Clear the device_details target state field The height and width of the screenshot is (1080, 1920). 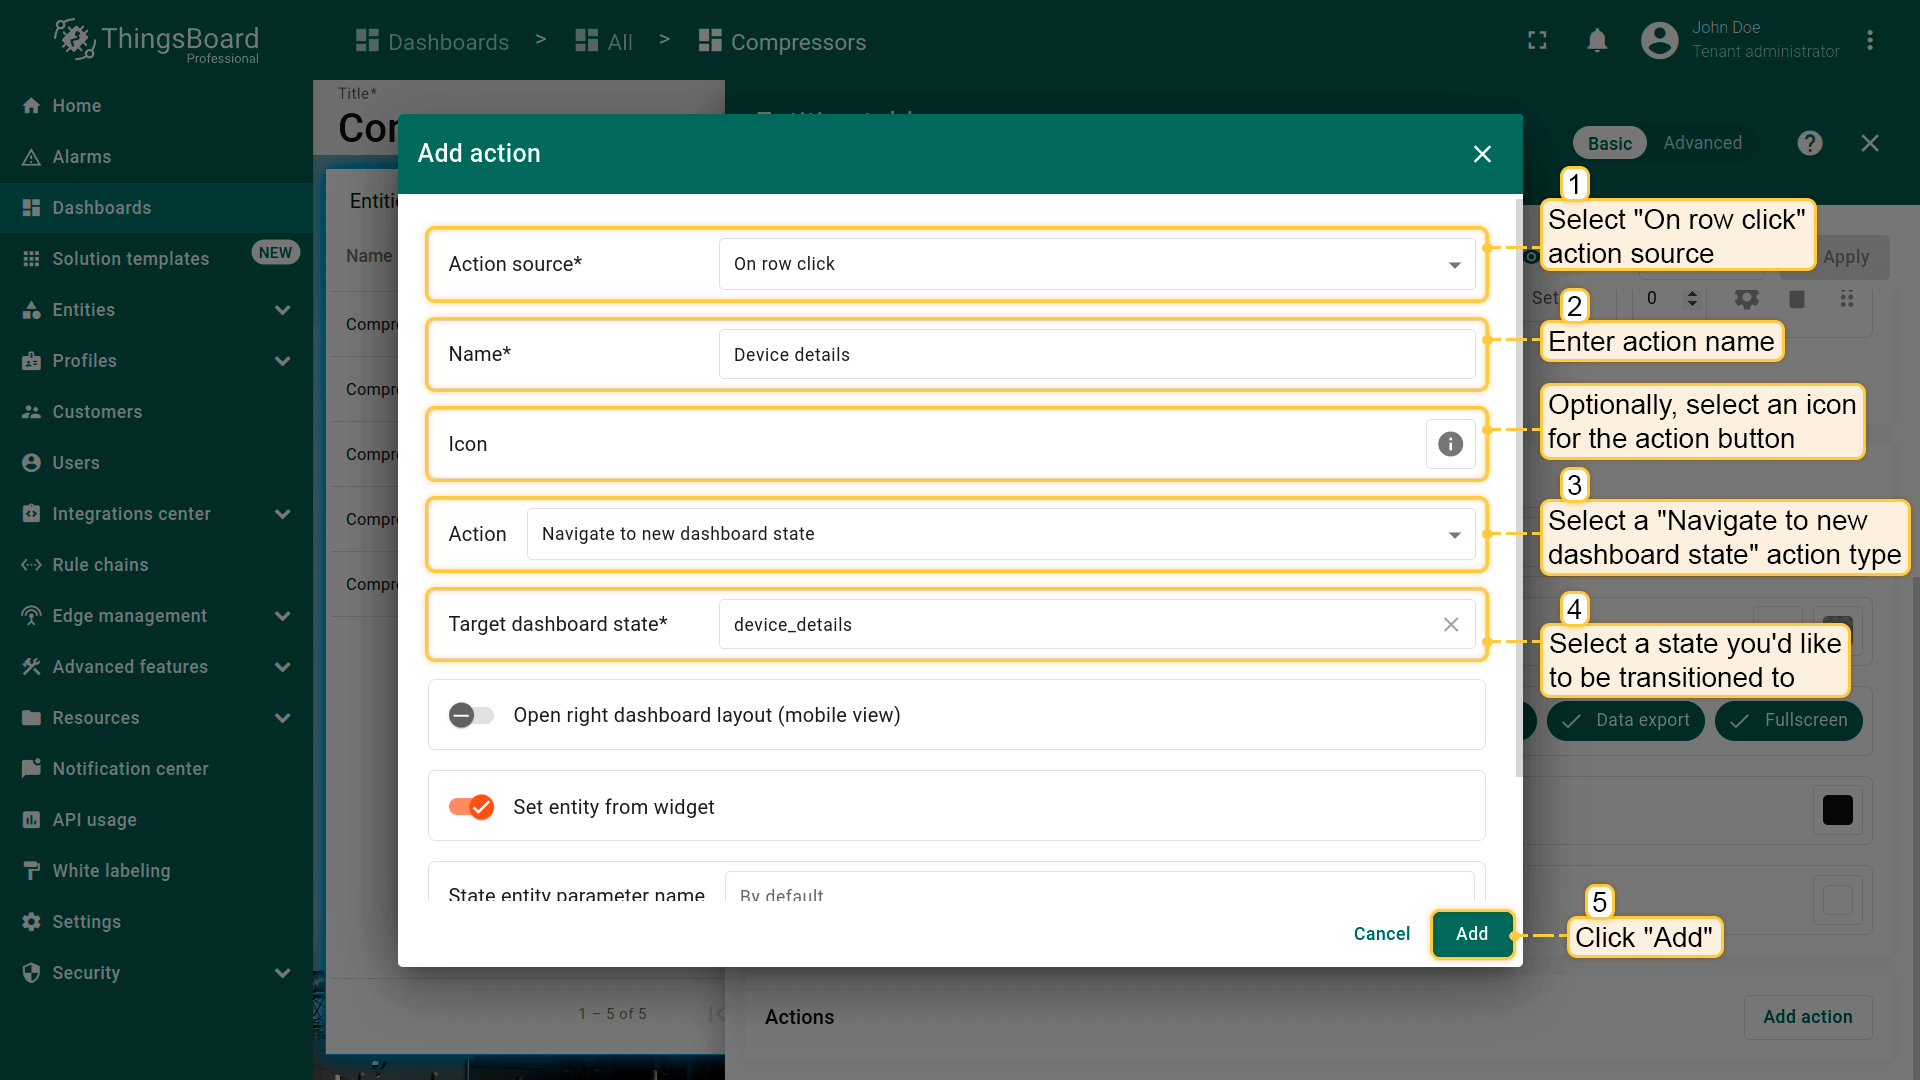coord(1450,624)
